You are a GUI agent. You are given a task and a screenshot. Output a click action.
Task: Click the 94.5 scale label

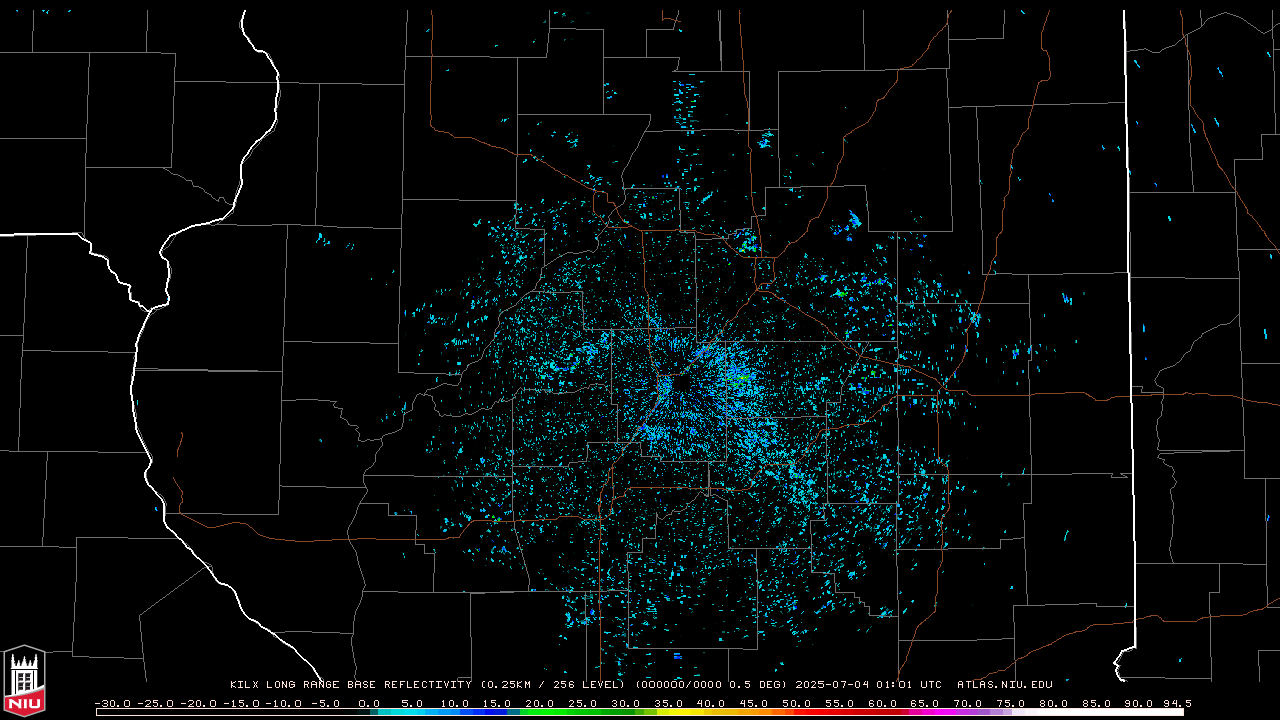(1176, 704)
